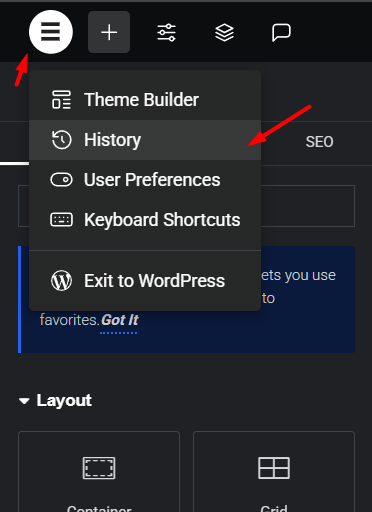372x512 pixels.
Task: Select the Container layout widget
Action: pos(99,472)
